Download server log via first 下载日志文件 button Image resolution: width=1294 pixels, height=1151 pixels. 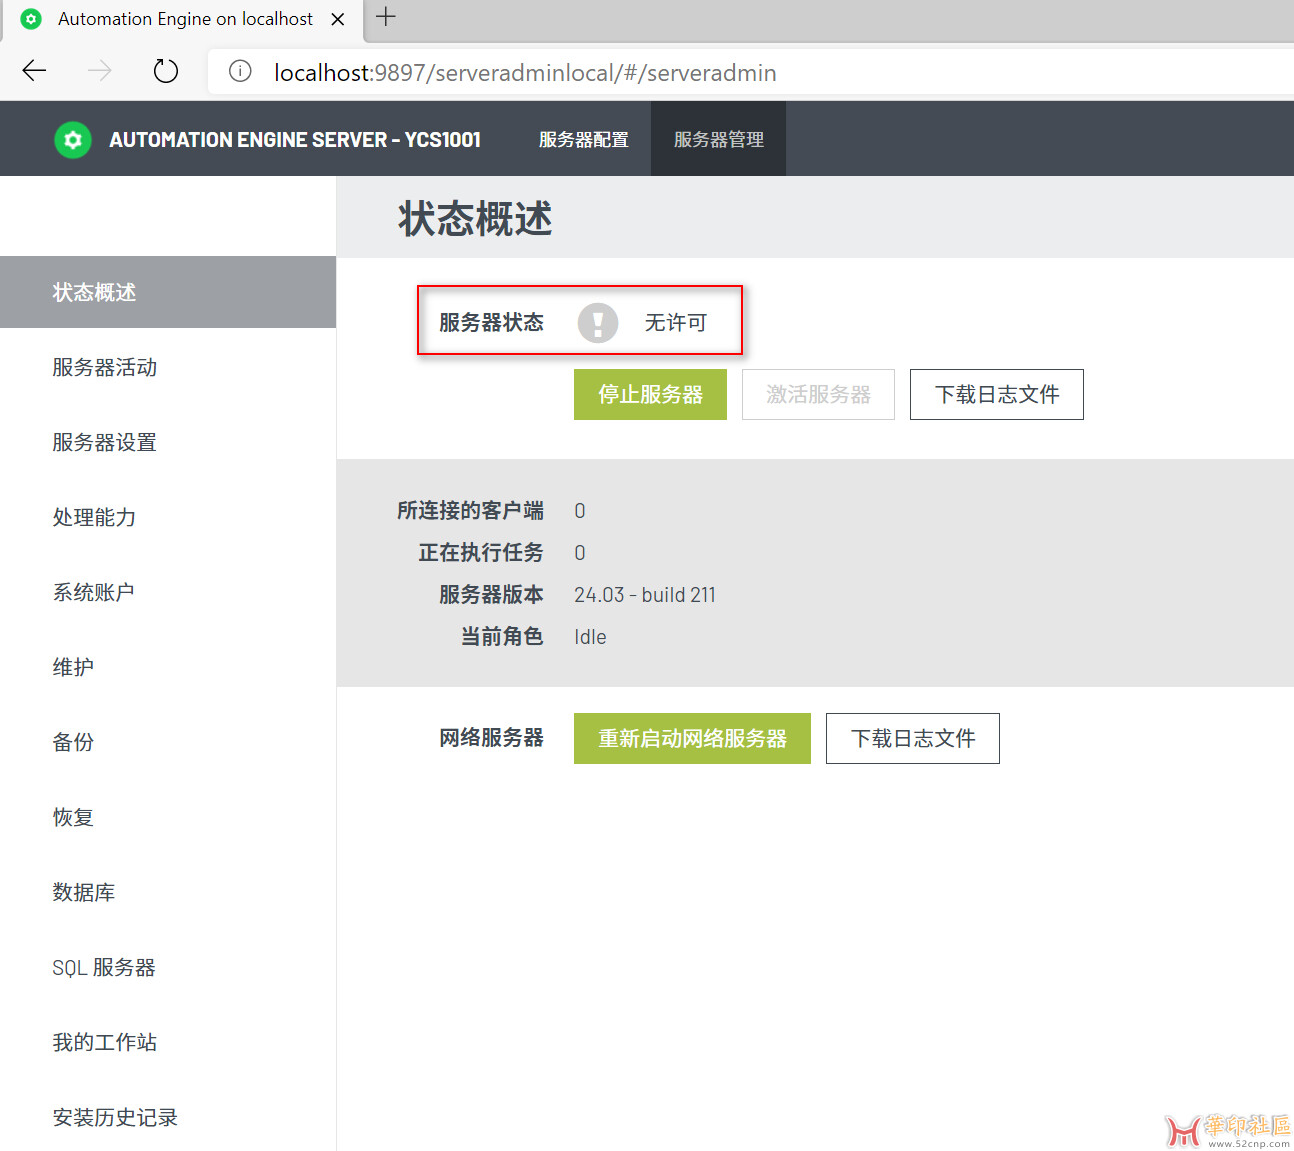(x=996, y=395)
